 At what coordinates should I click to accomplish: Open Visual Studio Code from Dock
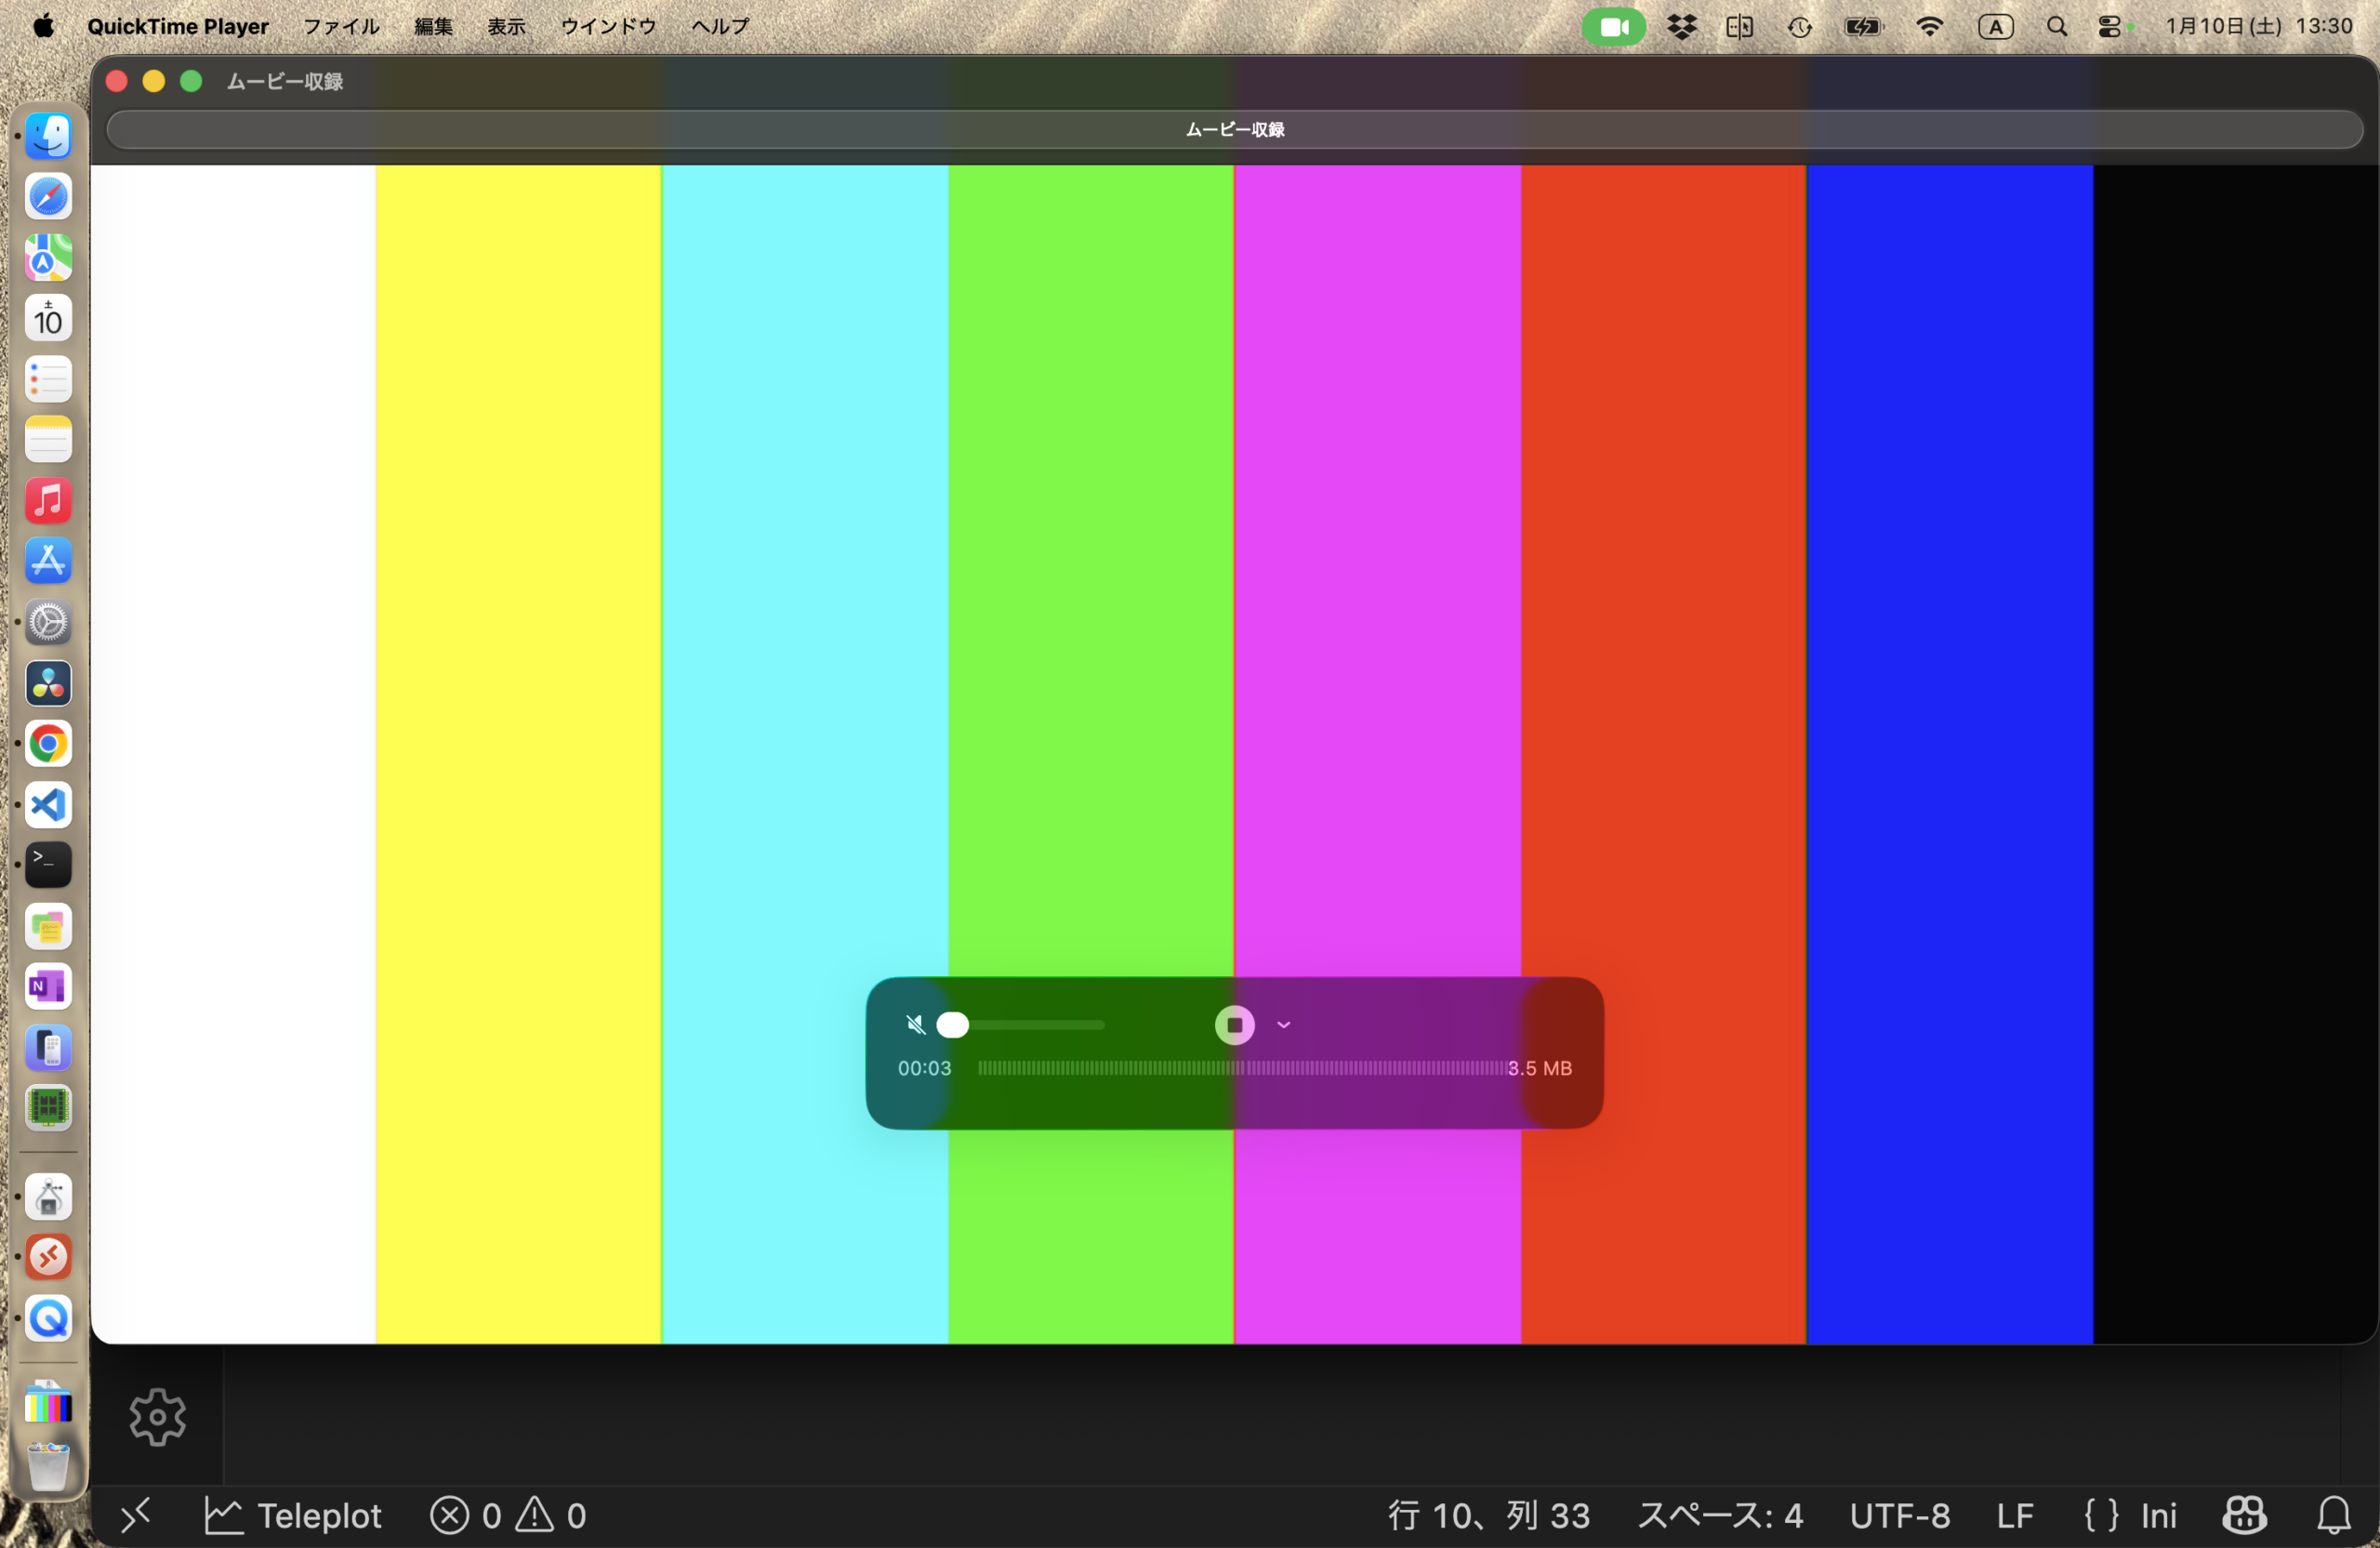point(48,805)
